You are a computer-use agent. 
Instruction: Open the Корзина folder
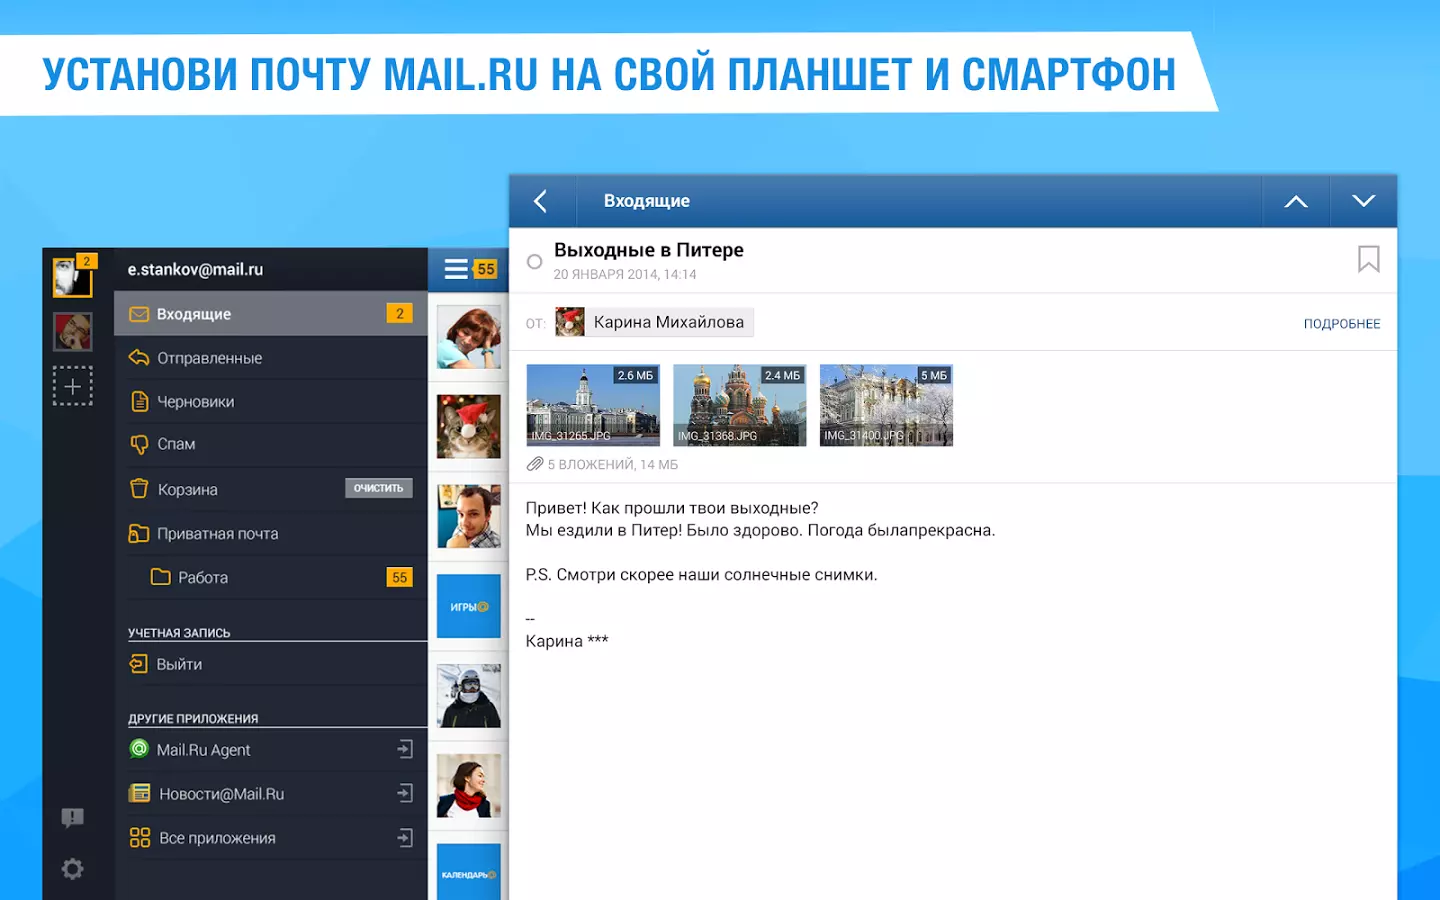[x=271, y=489]
